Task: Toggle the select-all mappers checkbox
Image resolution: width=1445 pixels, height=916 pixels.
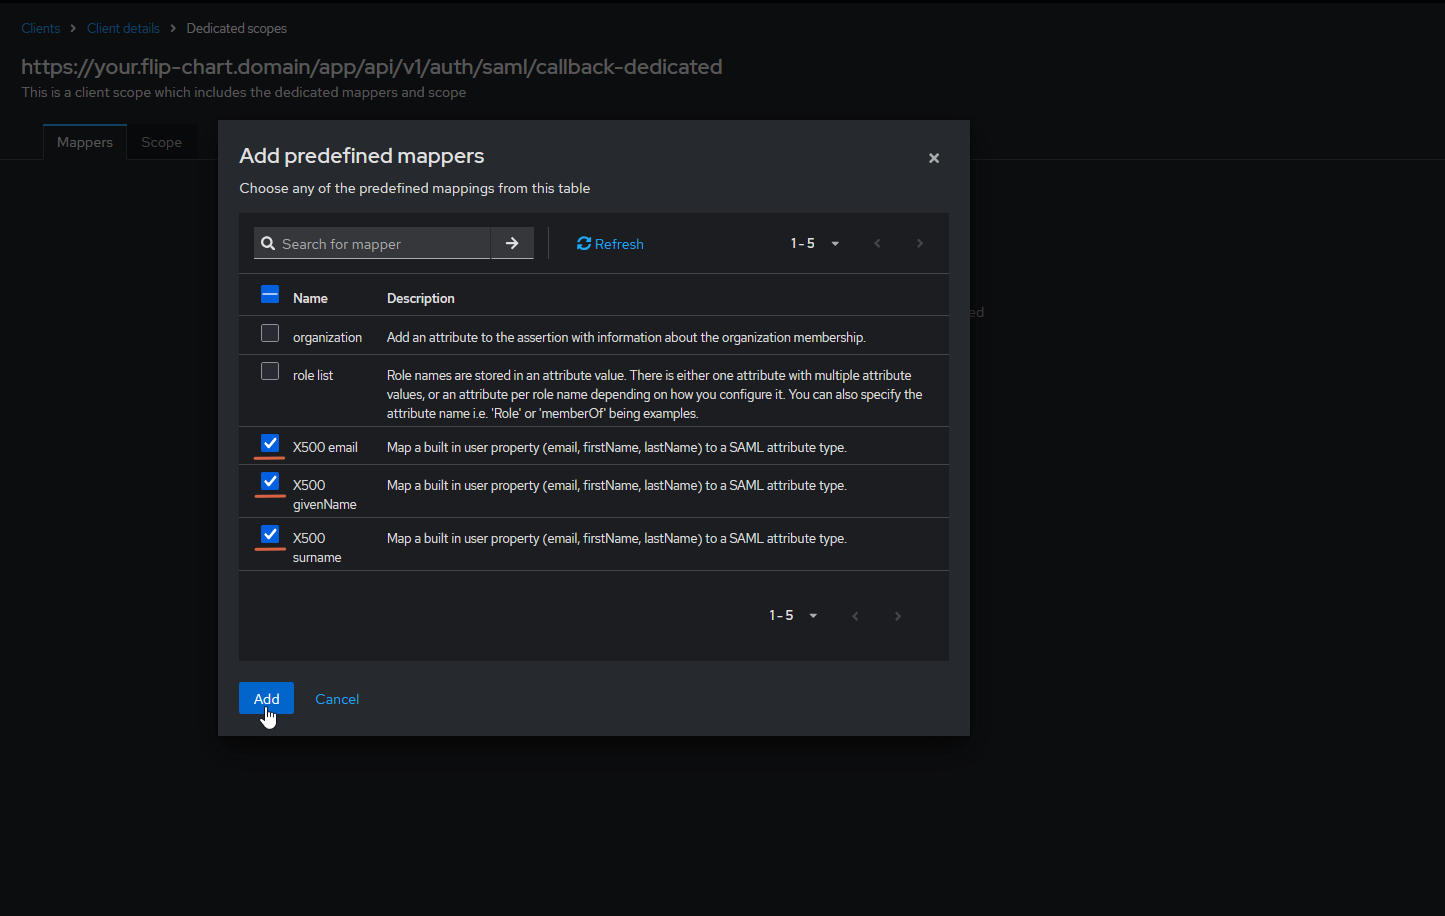Action: (270, 294)
